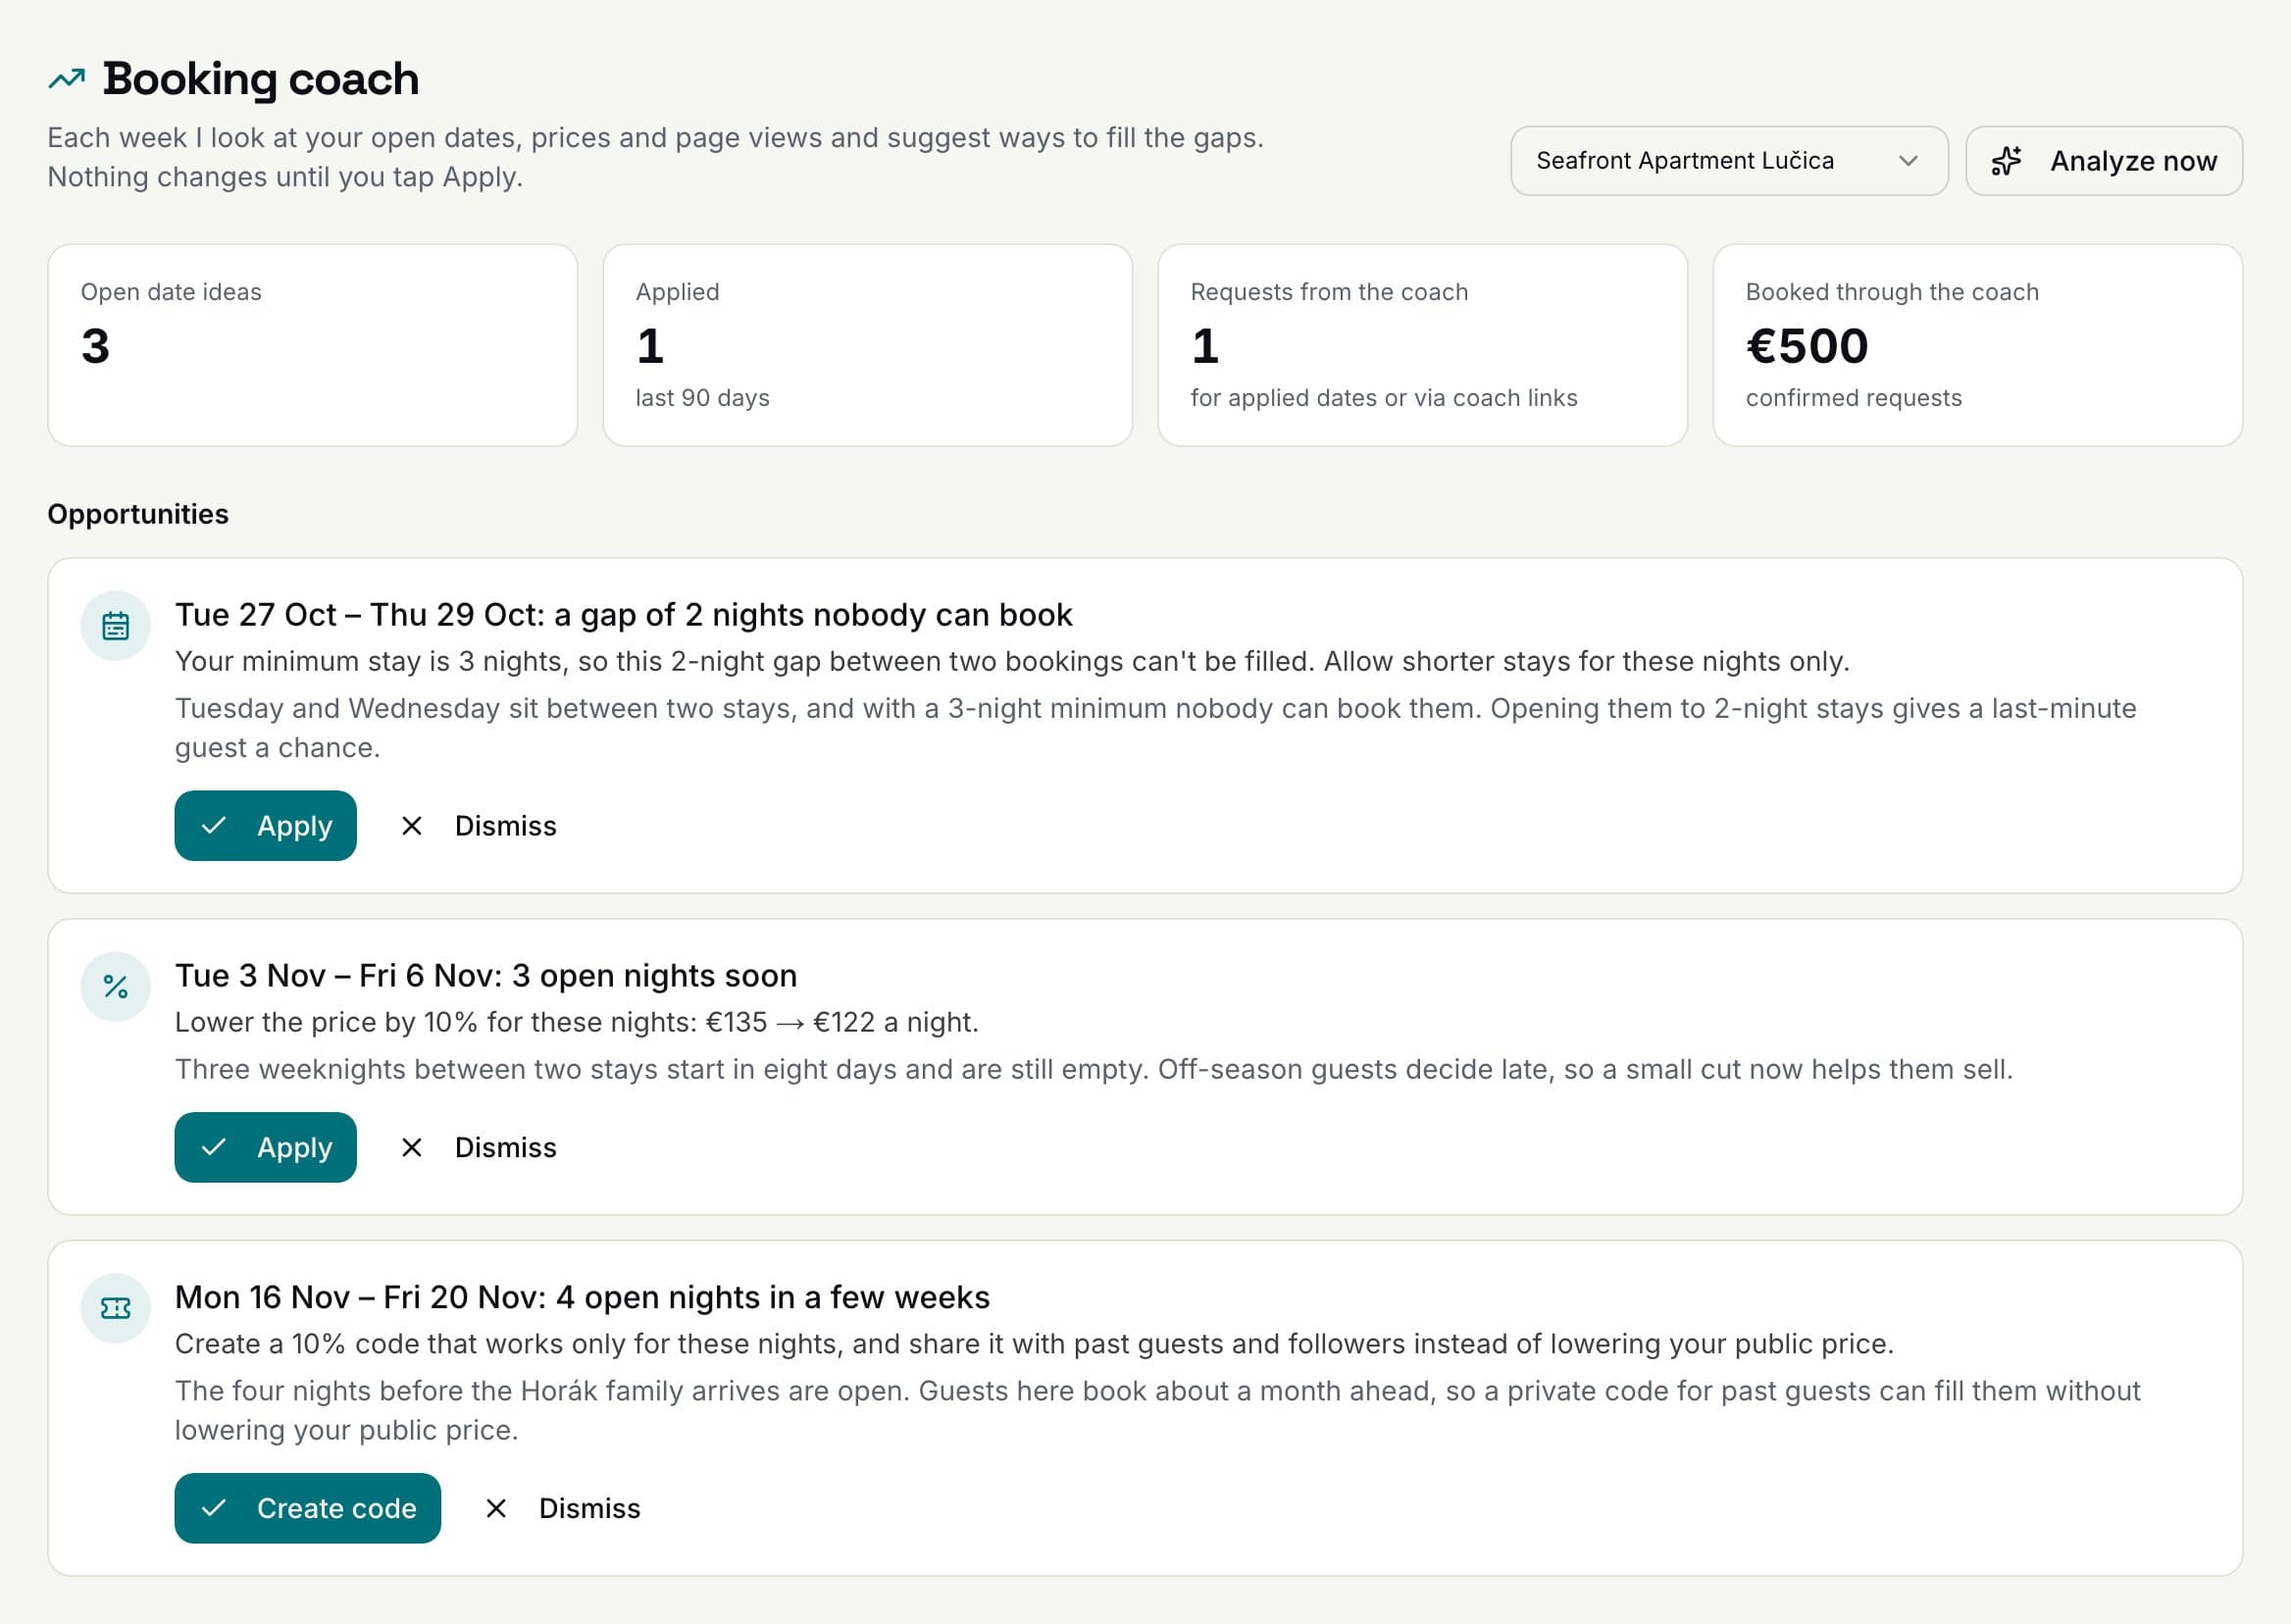
Task: Open the Open date ideas stat card
Action: (313, 345)
